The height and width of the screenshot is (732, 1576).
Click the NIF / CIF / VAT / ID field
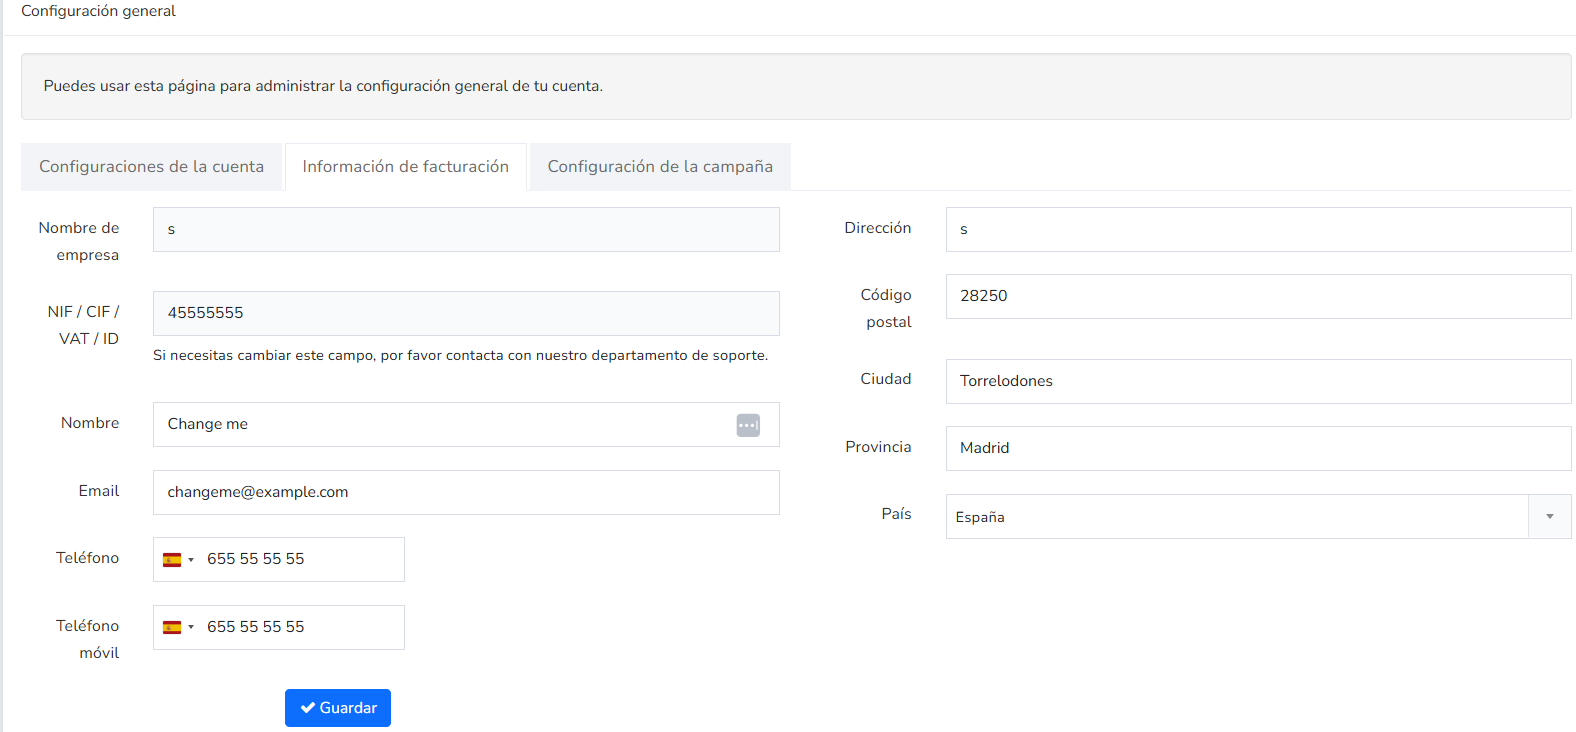click(466, 313)
